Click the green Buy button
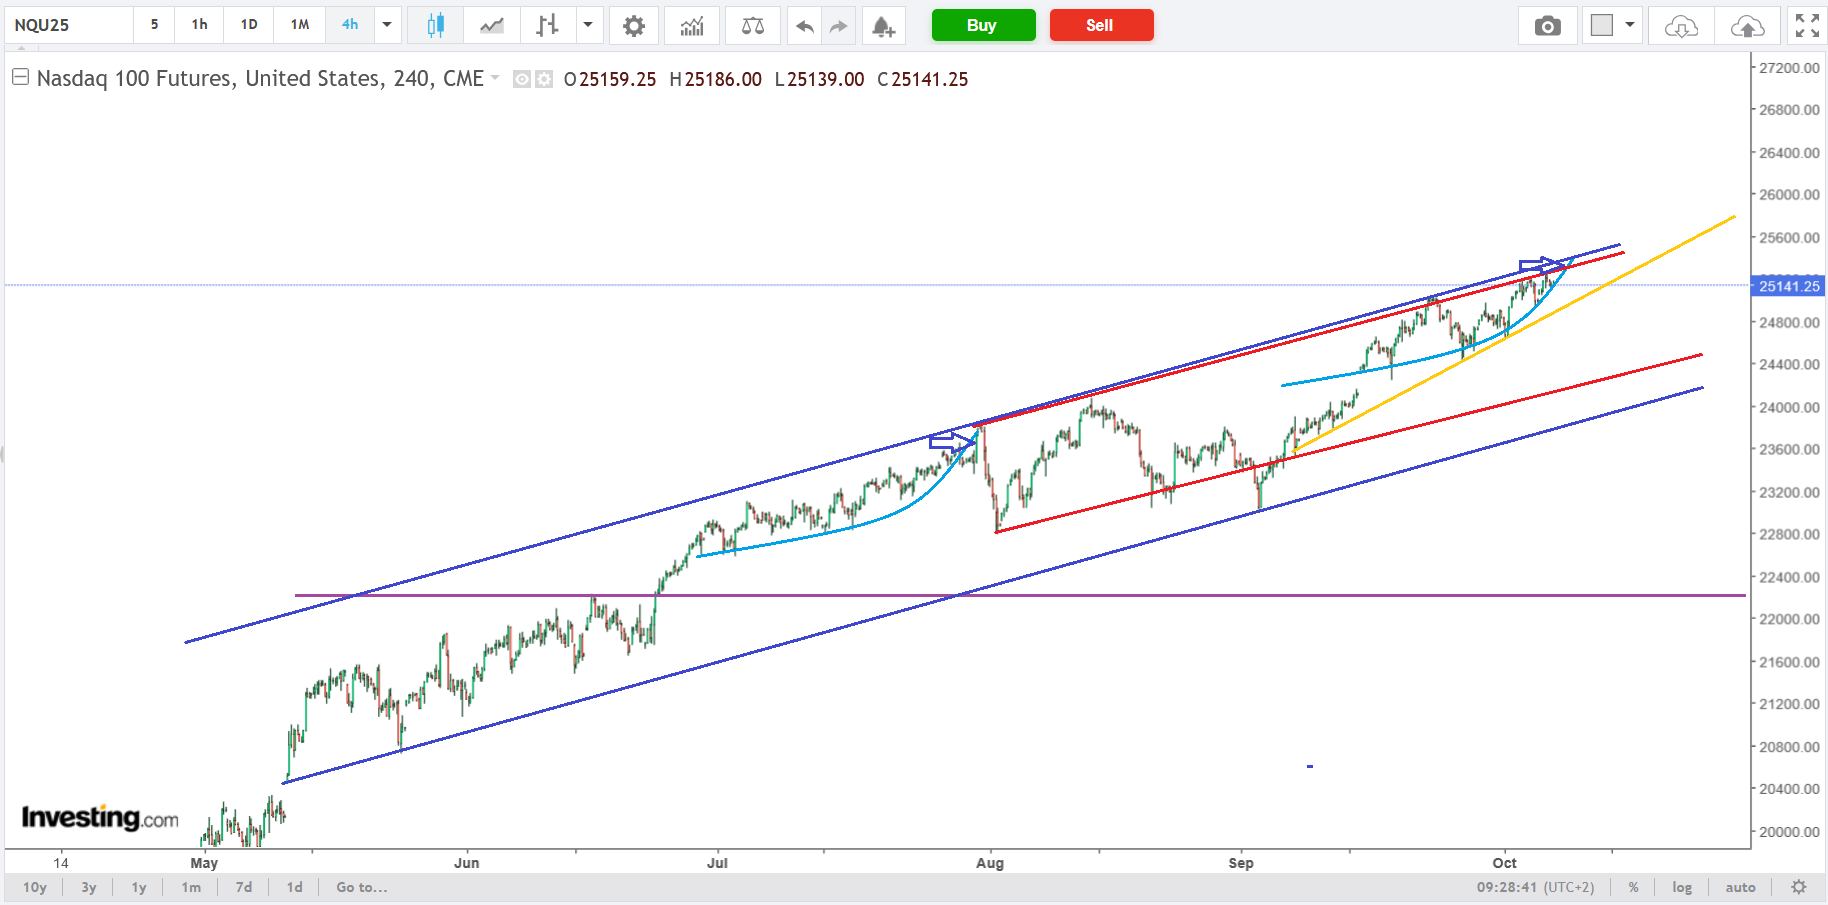The width and height of the screenshot is (1828, 905). tap(982, 25)
